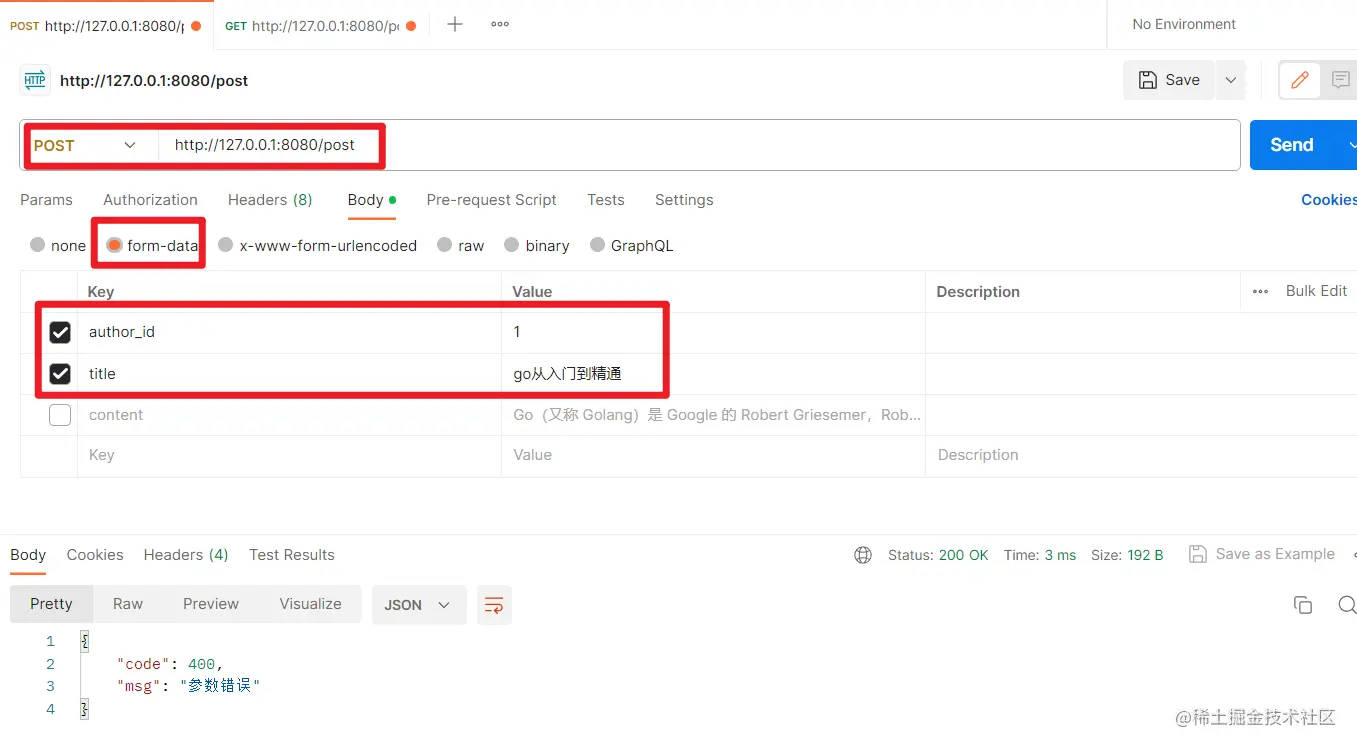Click the response Time 3 ms
The image size is (1357, 749).
(1040, 555)
